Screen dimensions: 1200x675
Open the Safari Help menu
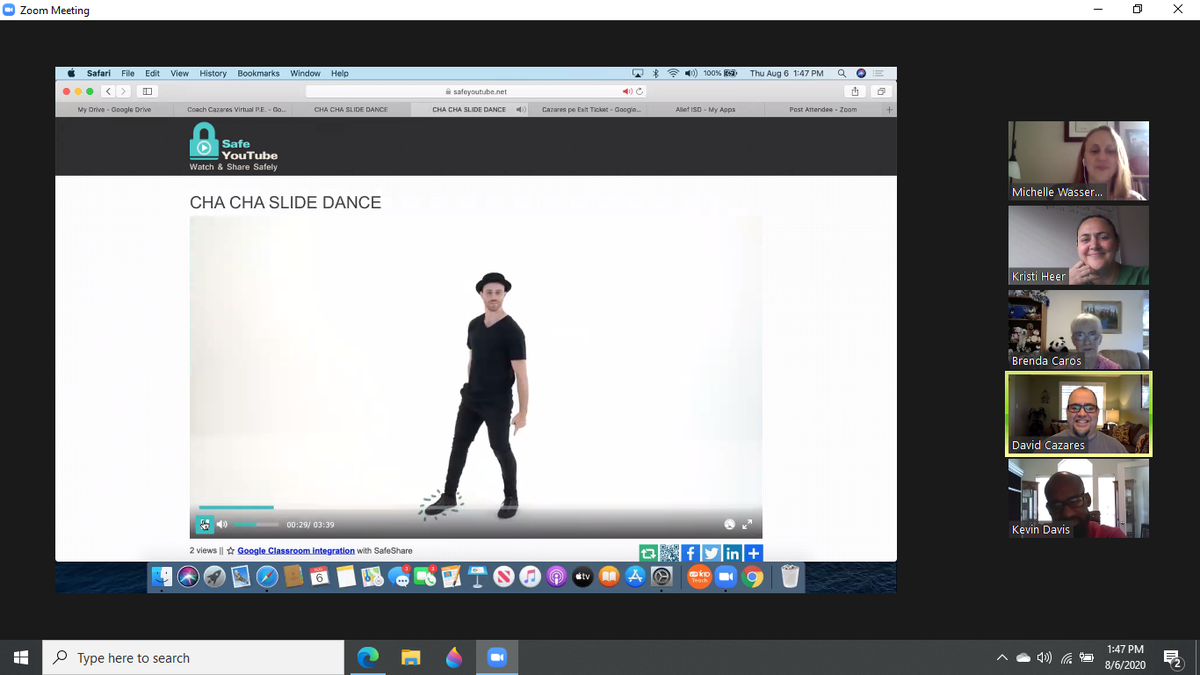(340, 73)
